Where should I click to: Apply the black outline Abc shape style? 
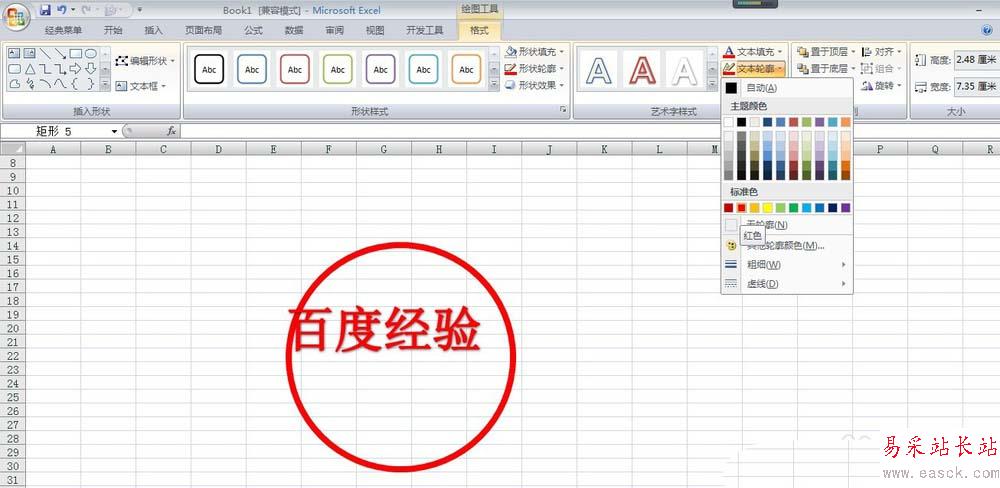click(209, 70)
